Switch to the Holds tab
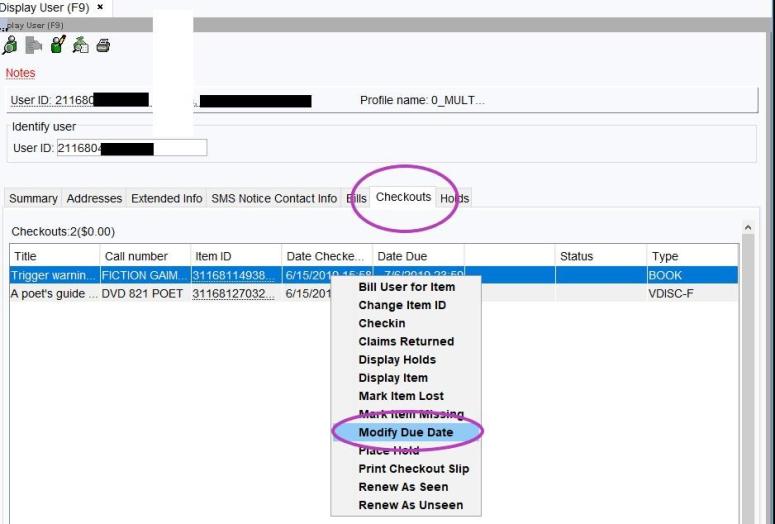The image size is (775, 524). click(454, 198)
